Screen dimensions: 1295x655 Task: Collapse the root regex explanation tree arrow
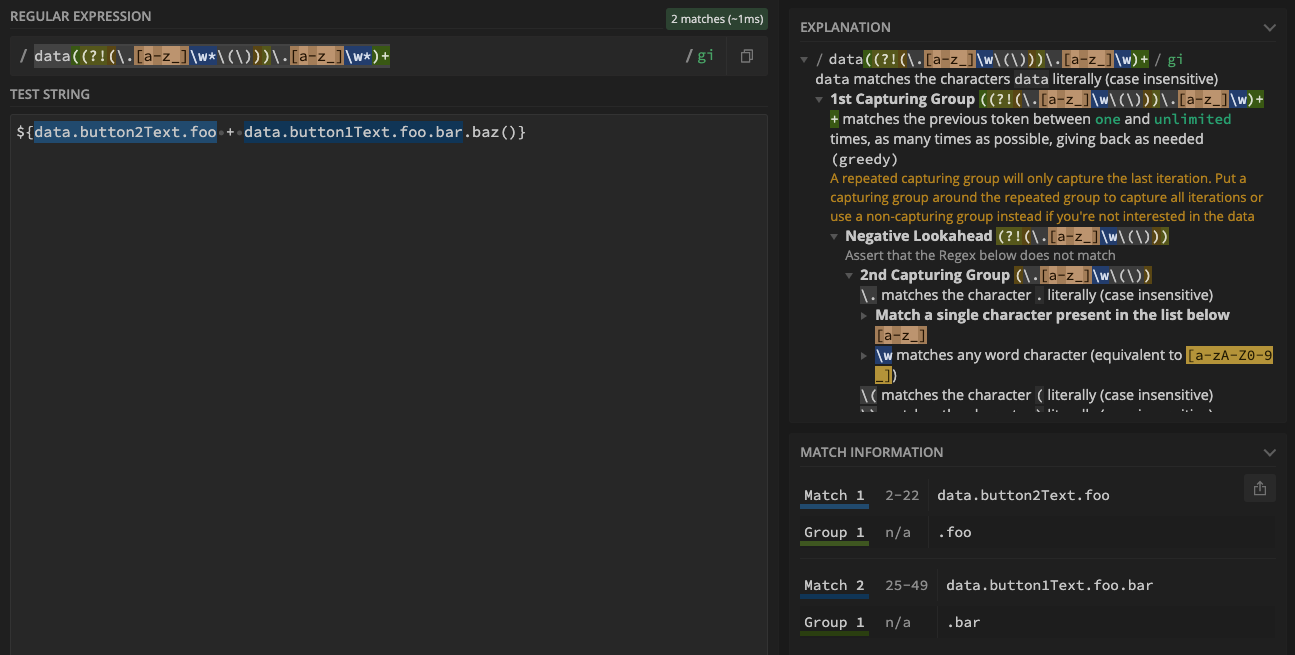pyautogui.click(x=804, y=60)
